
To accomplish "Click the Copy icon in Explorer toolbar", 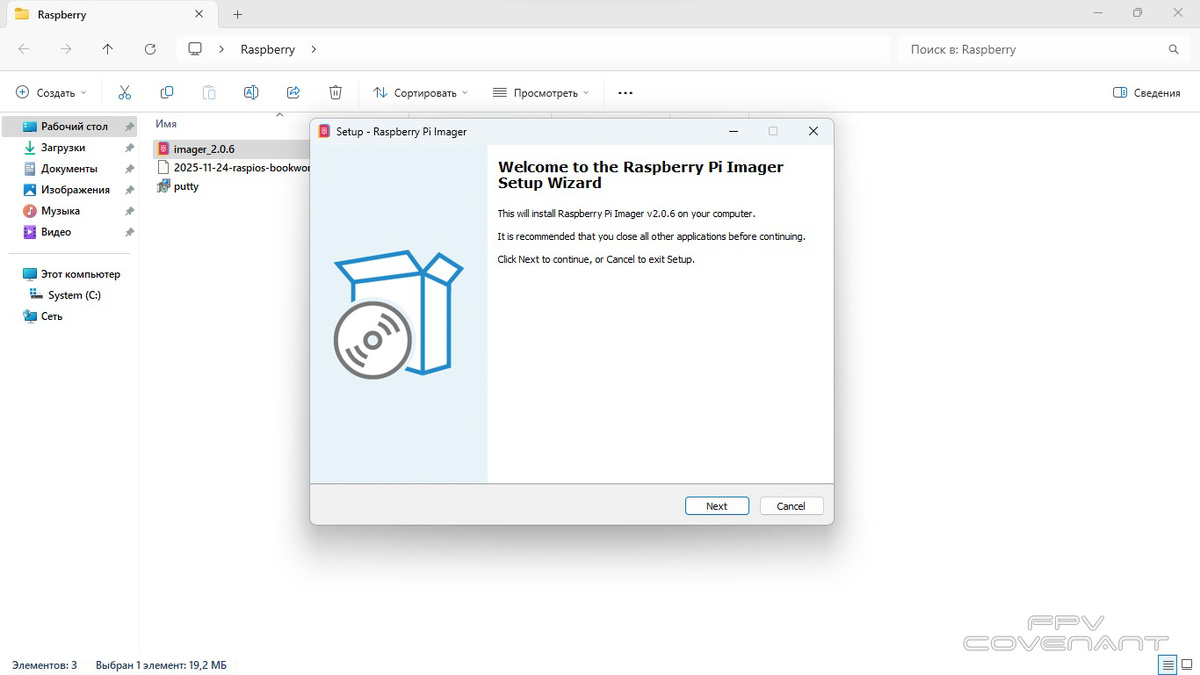I will (x=167, y=92).
